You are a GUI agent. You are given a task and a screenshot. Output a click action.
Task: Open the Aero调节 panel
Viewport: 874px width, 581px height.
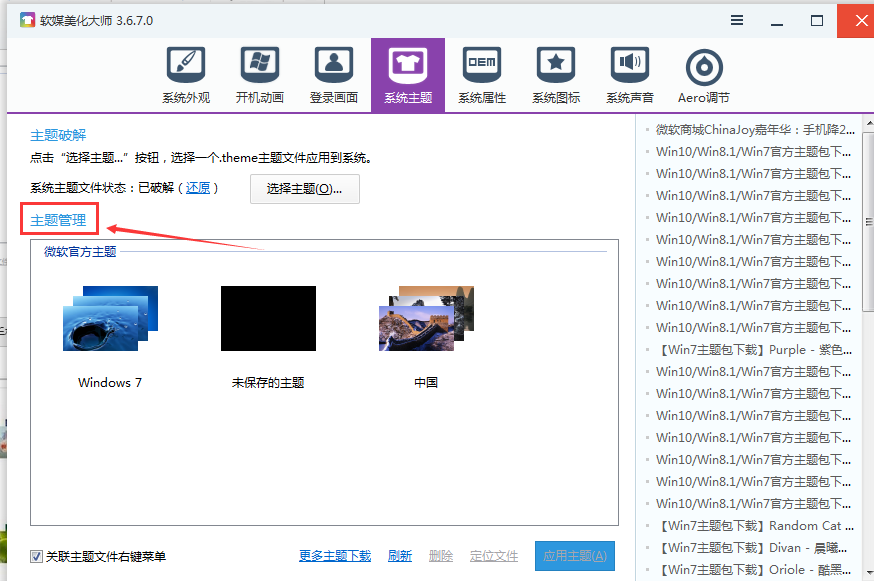703,73
